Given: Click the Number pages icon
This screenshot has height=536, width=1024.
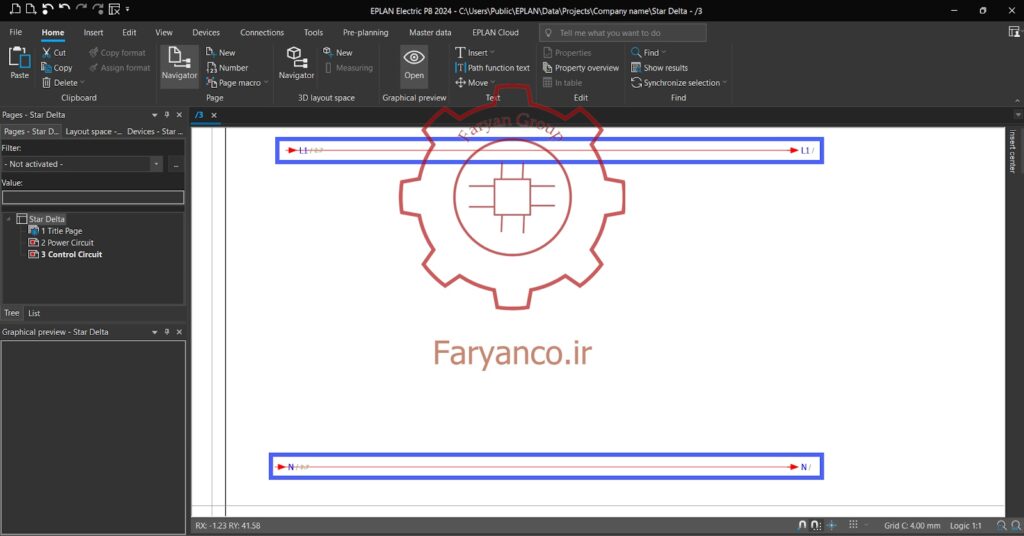Looking at the screenshot, I should (x=212, y=67).
